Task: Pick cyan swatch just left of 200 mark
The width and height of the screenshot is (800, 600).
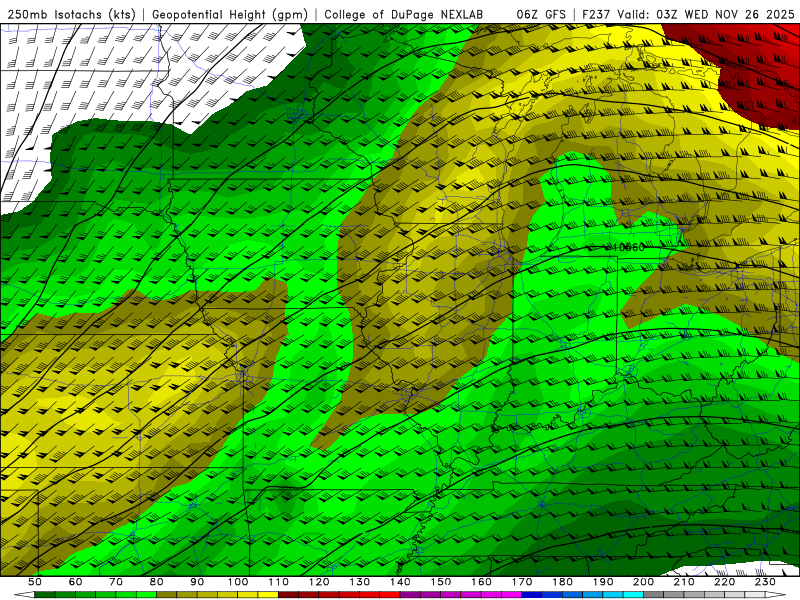Action: point(633,595)
